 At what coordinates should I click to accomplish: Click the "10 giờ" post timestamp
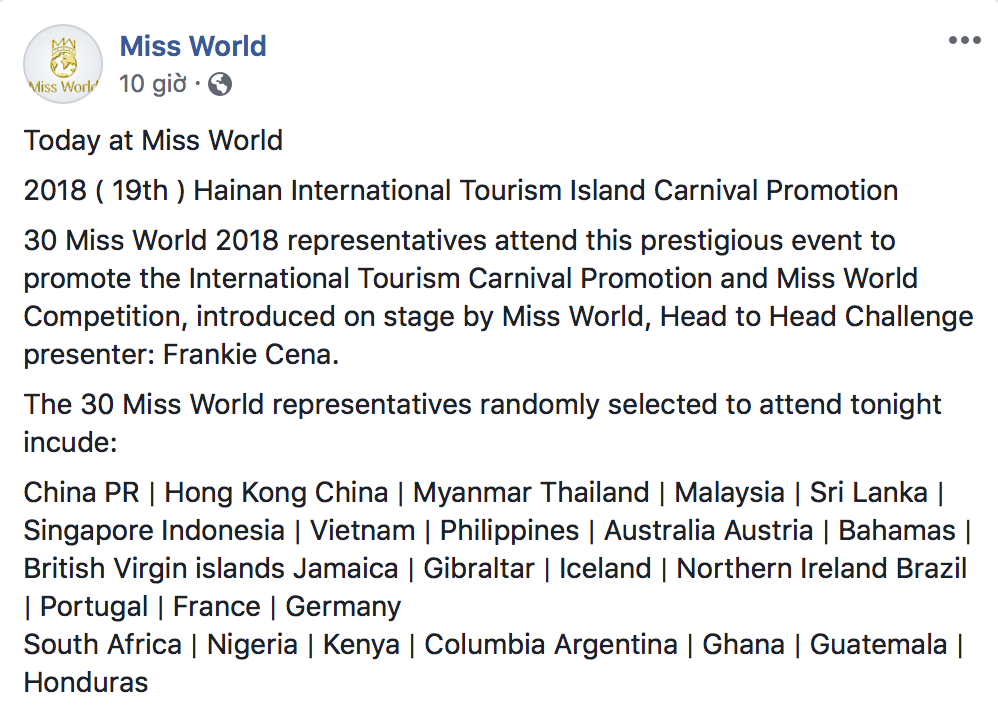click(152, 85)
